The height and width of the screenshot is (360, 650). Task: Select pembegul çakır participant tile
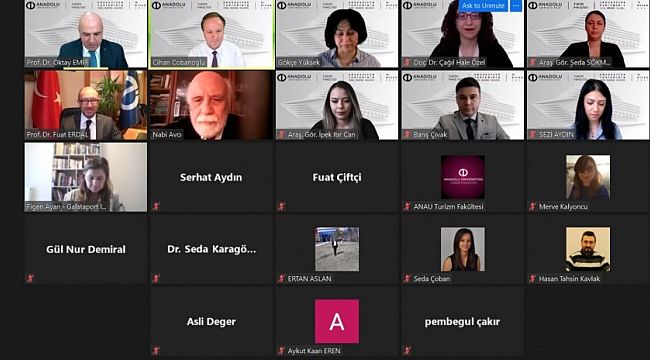(x=462, y=322)
